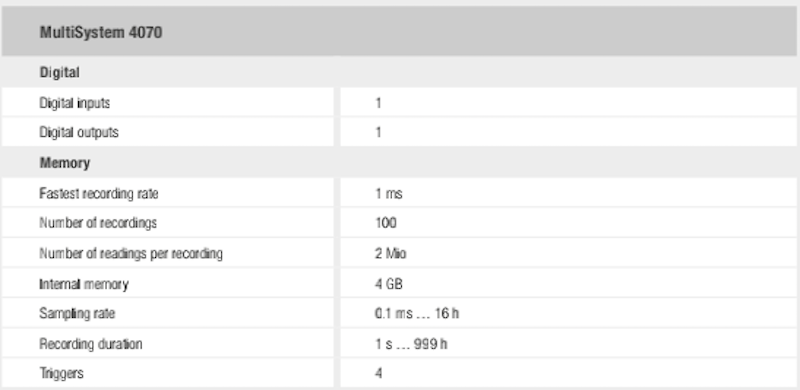Select Number of readings per recording label
Image resolution: width=800 pixels, height=390 pixels.
(x=131, y=254)
